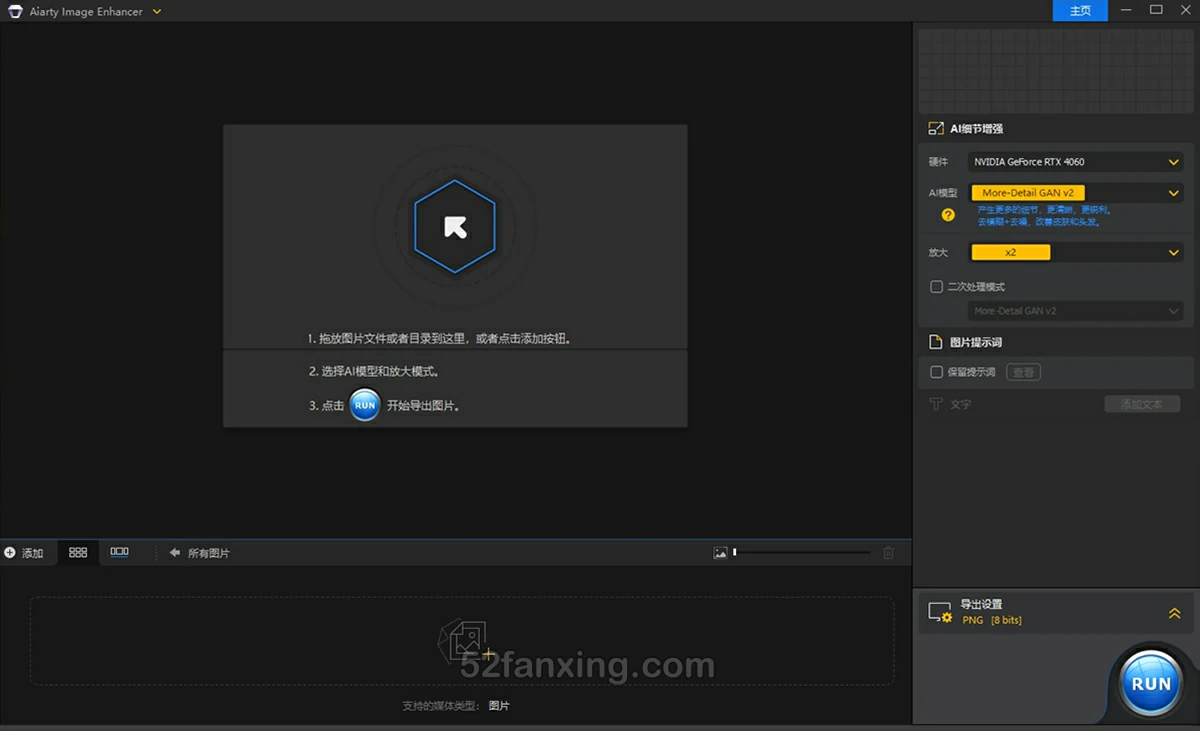
Task: Click the AI细节增强 section icon
Action: click(936, 128)
